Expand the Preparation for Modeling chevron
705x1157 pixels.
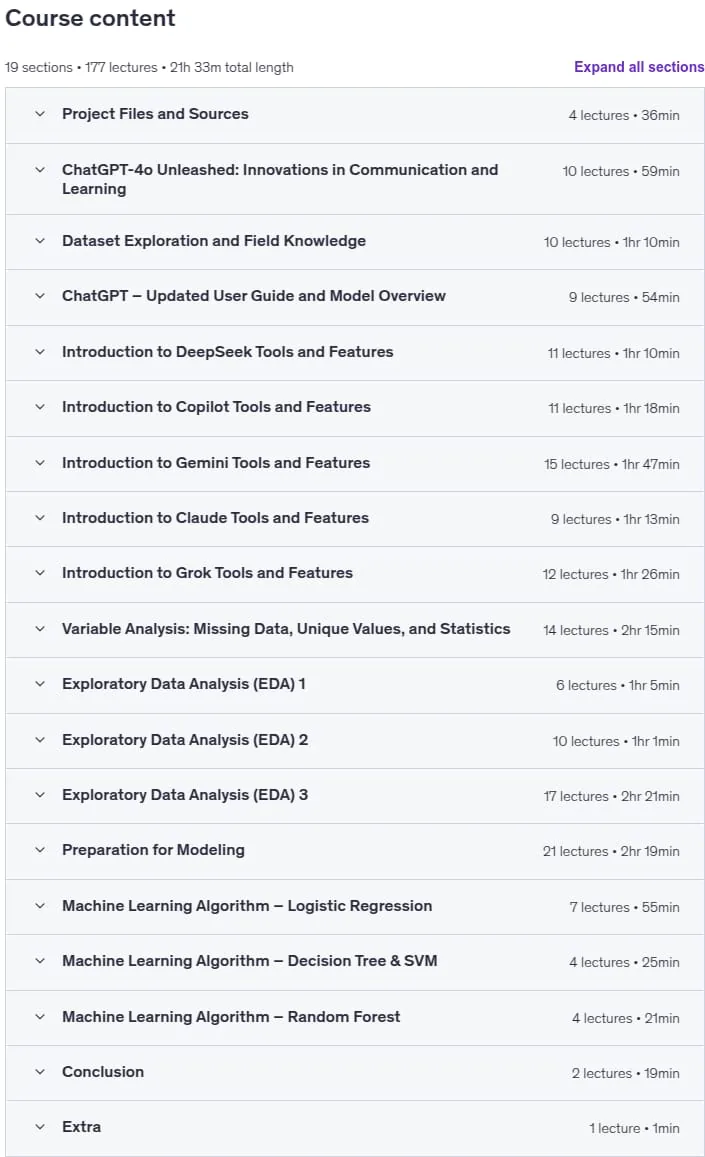(40, 851)
